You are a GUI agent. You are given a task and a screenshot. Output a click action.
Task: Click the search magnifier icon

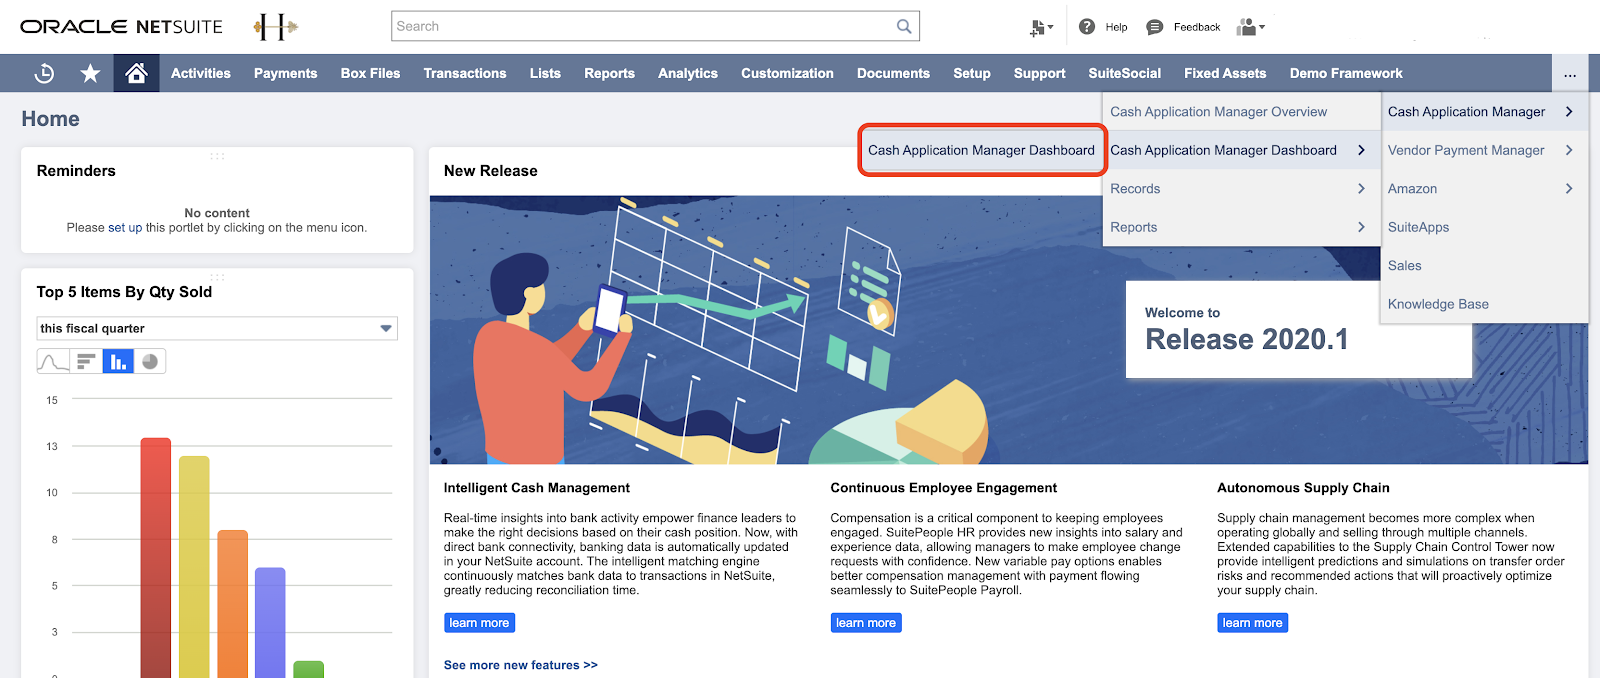(904, 26)
